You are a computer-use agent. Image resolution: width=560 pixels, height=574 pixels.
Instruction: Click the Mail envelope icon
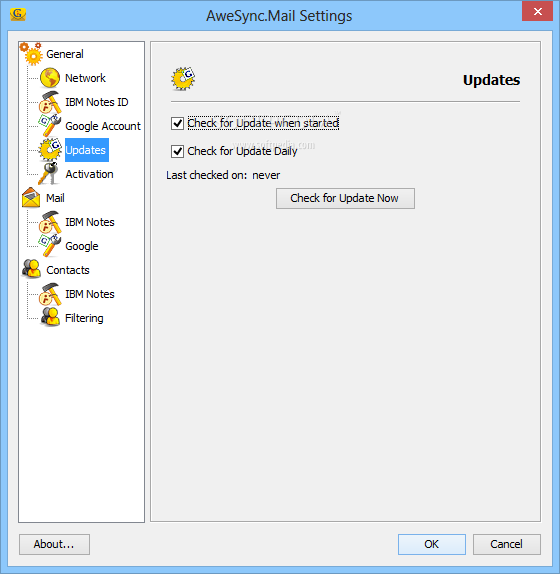31,198
